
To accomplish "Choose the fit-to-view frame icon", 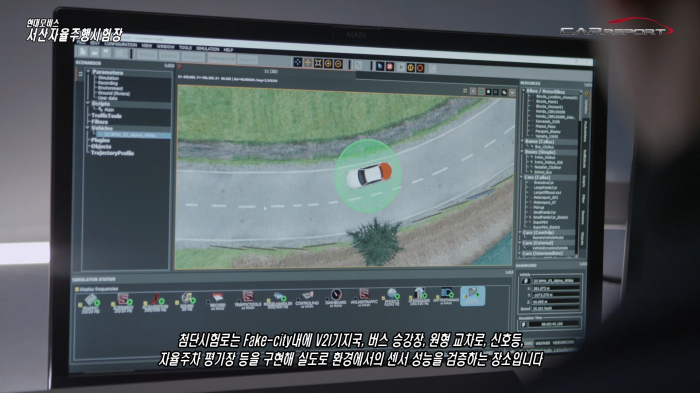I will point(318,63).
